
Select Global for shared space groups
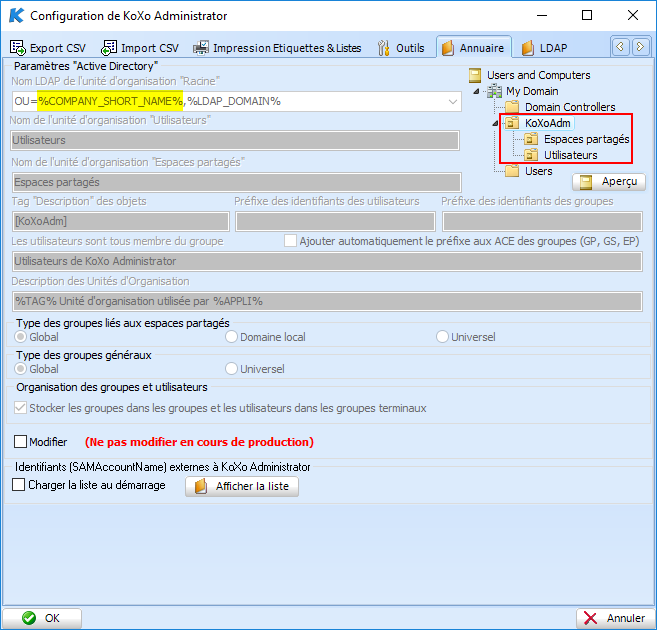pyautogui.click(x=20, y=337)
